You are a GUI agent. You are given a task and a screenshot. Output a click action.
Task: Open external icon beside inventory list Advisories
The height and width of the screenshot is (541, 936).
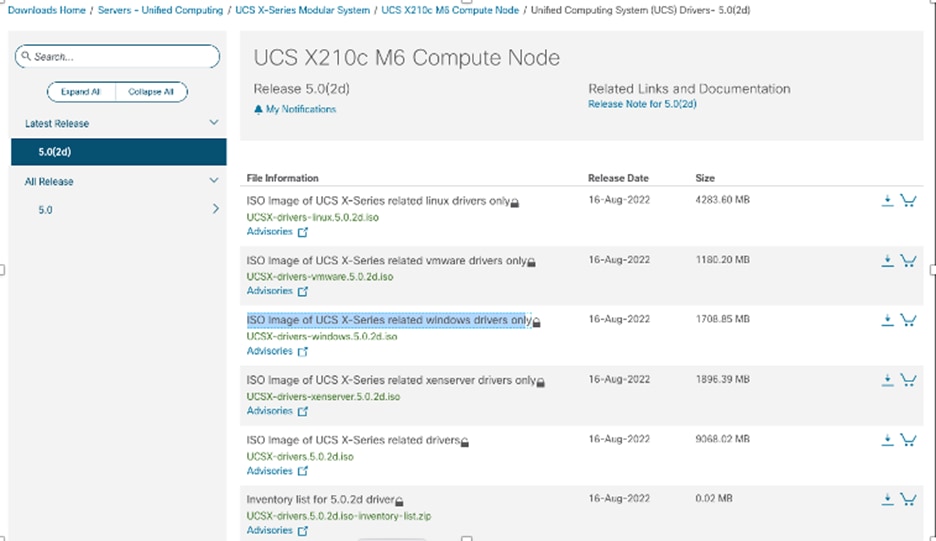click(303, 530)
